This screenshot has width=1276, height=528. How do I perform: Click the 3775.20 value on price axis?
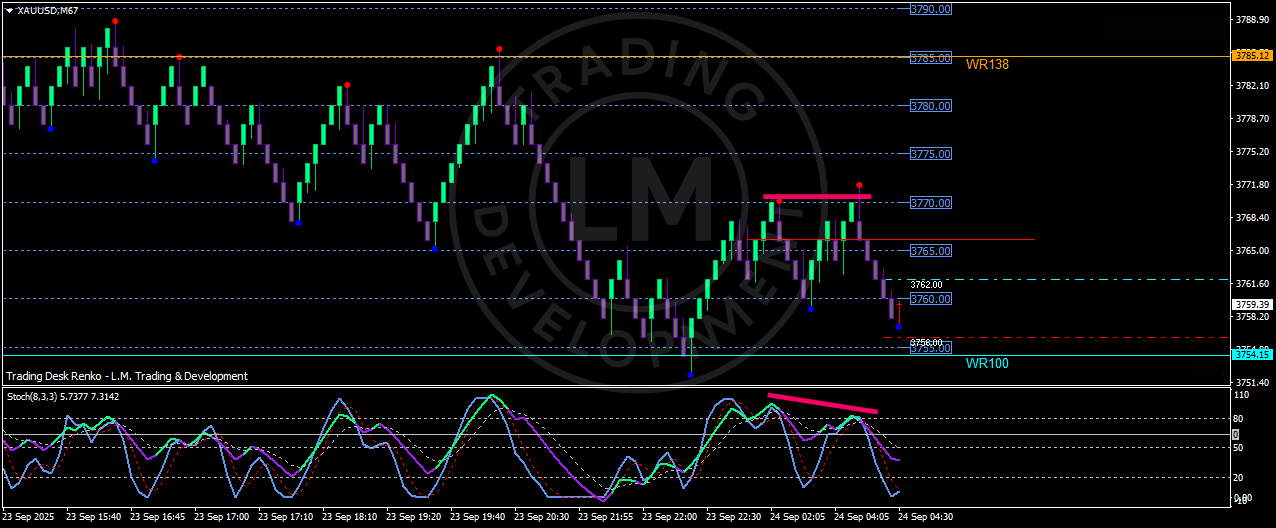tap(1253, 151)
